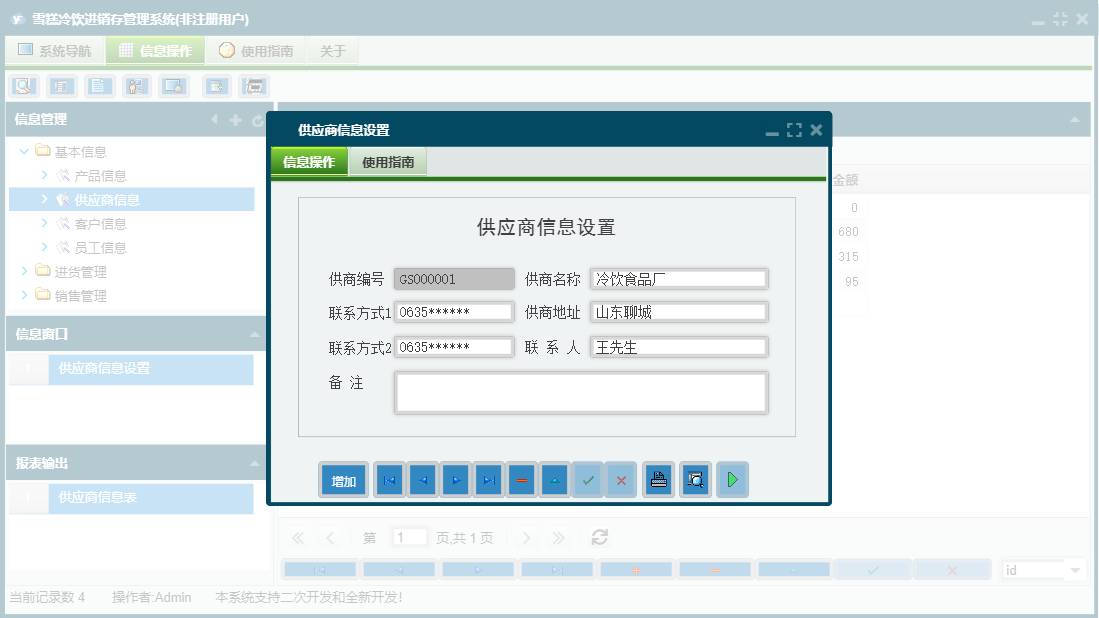Click the green run arrow icon in the dialog

731,479
